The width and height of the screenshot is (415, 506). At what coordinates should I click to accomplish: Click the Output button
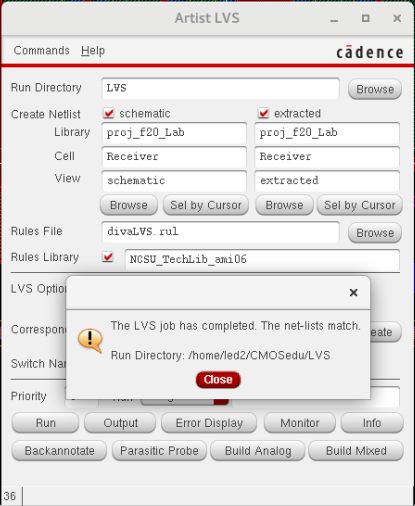pyautogui.click(x=120, y=423)
